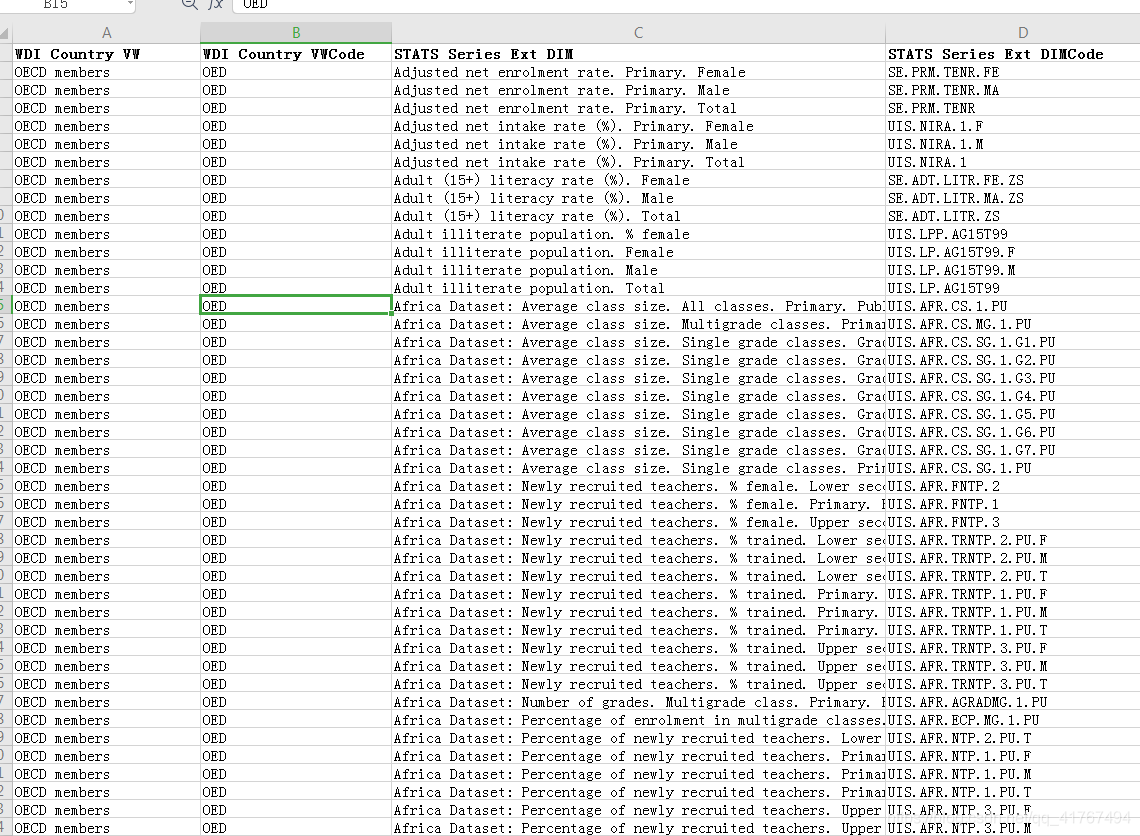Screen dimensions: 1140x836
Task: Click the code cell UIS.NIRA.1.M
Action: point(1013,144)
